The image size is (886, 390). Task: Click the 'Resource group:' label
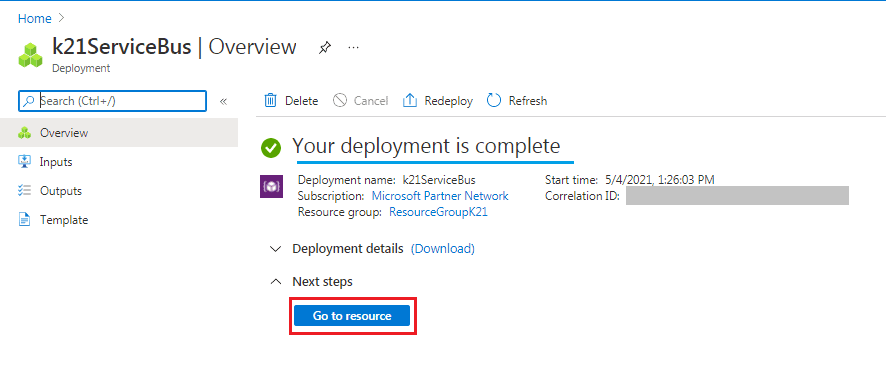coord(340,213)
